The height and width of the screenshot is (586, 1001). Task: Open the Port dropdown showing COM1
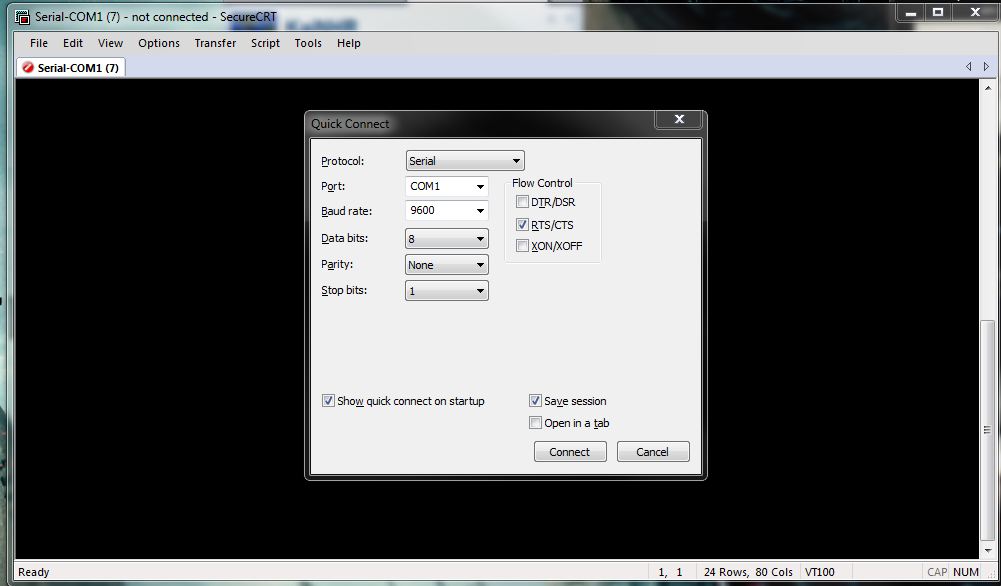(x=447, y=186)
